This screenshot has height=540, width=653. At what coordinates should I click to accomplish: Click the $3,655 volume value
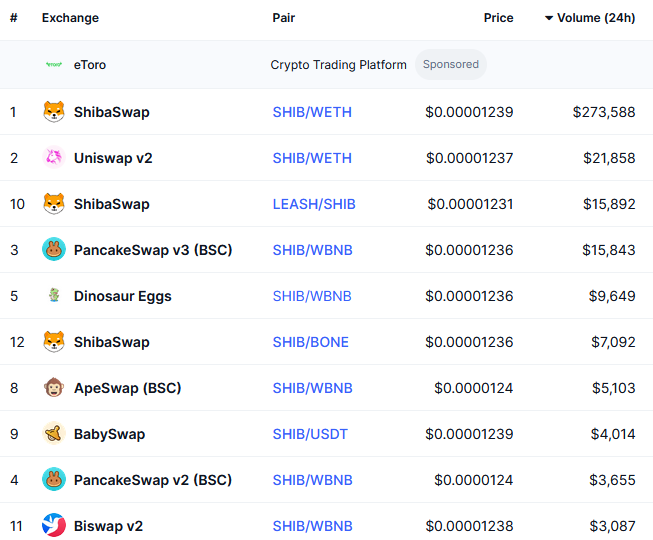(x=612, y=480)
